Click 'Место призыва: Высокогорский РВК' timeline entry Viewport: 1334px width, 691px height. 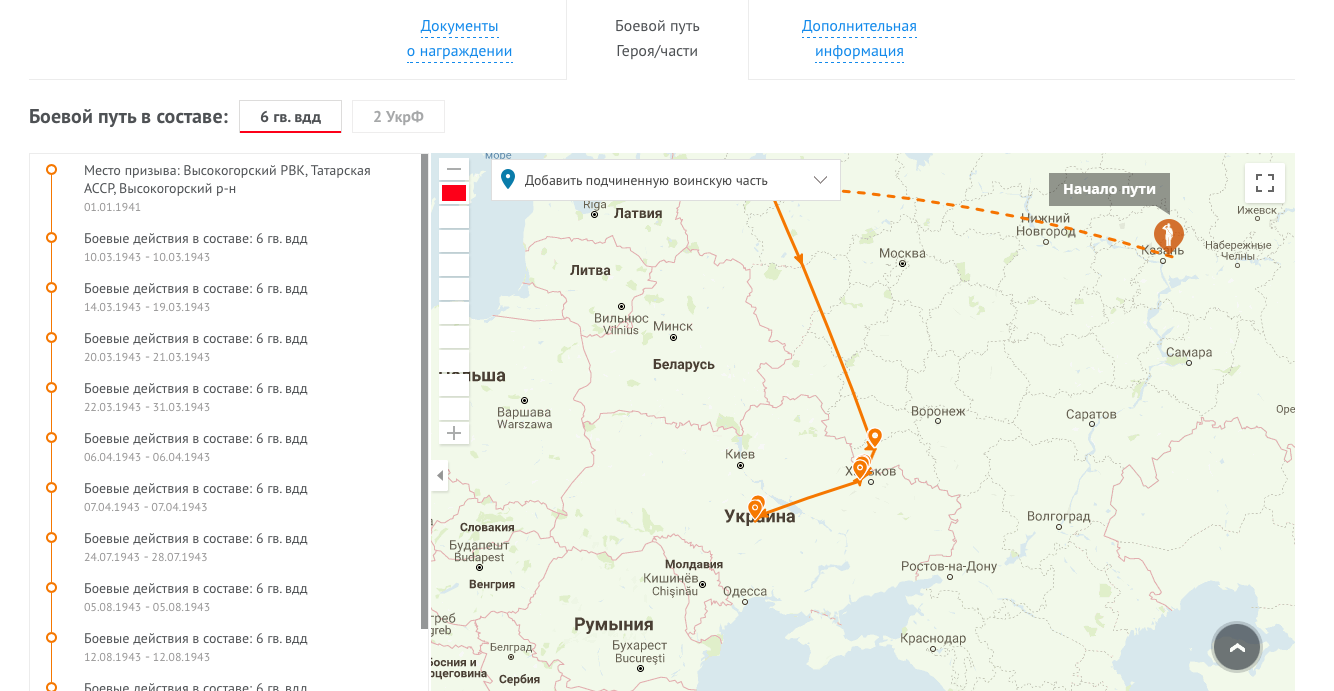pos(227,179)
